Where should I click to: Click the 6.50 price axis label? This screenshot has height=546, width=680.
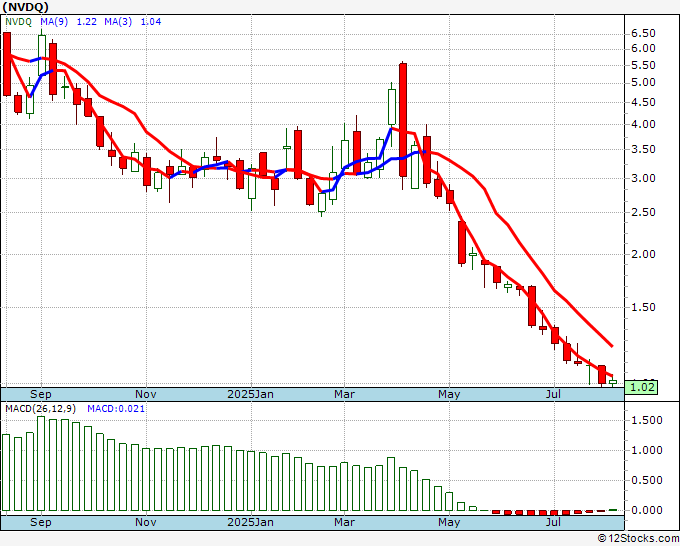pyautogui.click(x=644, y=33)
